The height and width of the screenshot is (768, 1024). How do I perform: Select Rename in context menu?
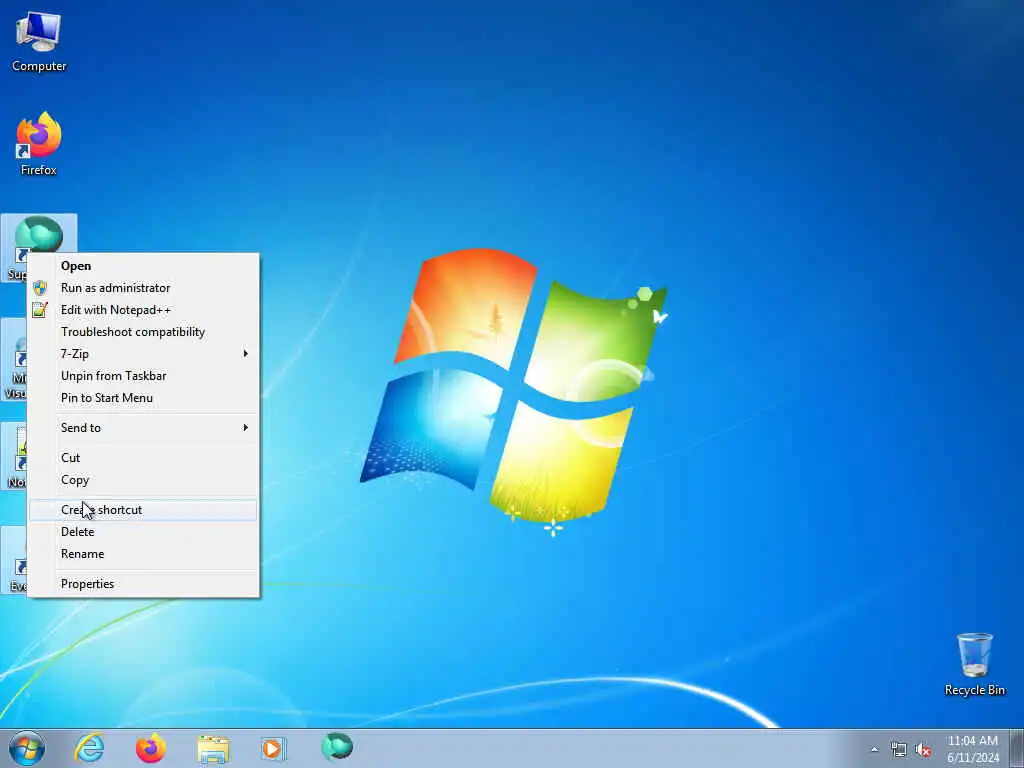(x=143, y=554)
